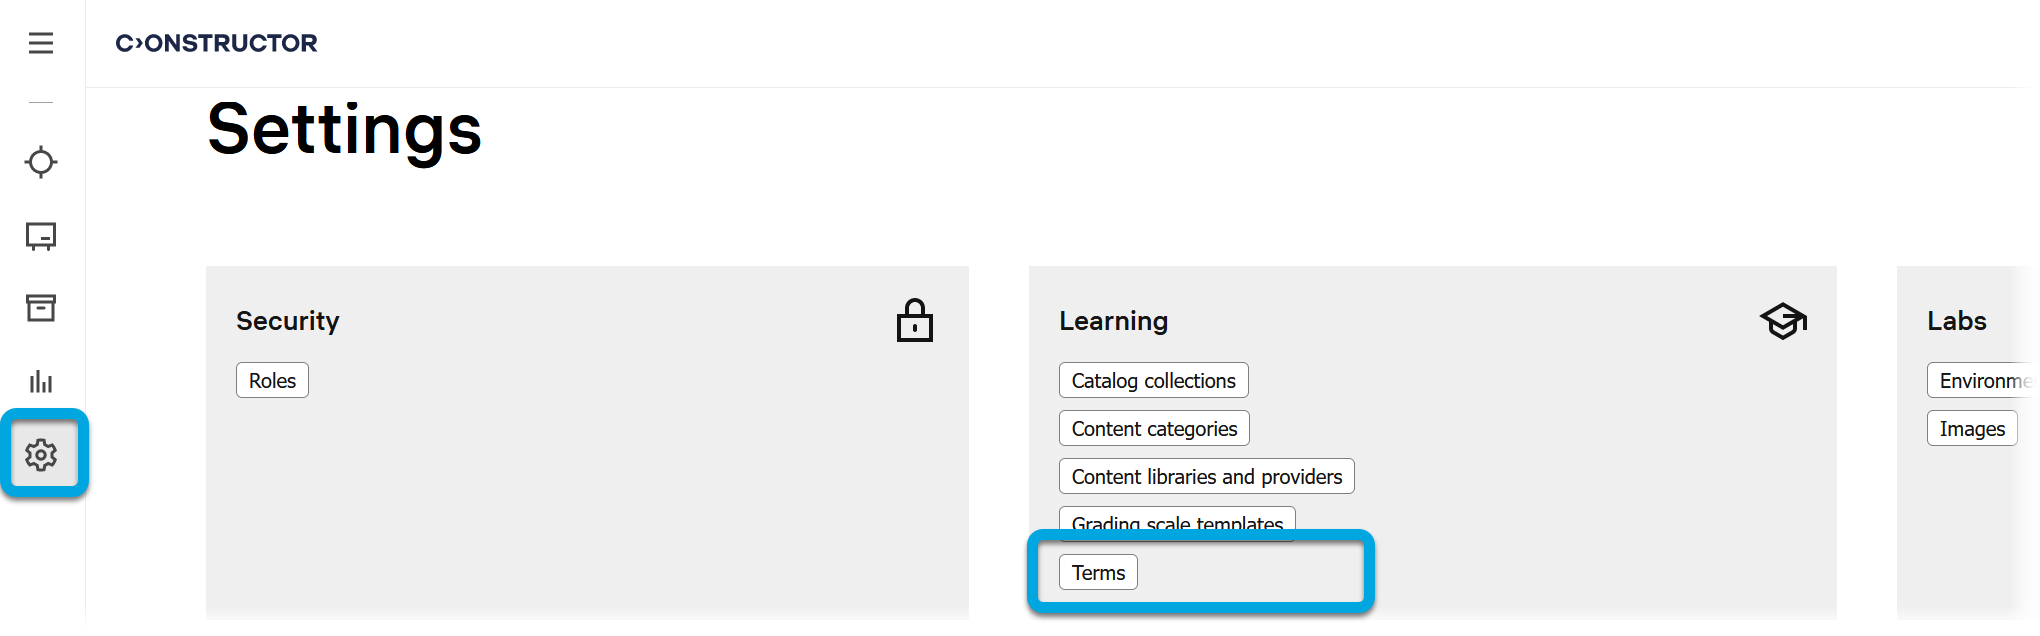Image resolution: width=2040 pixels, height=636 pixels.
Task: Go to Content categories
Action: (1154, 429)
